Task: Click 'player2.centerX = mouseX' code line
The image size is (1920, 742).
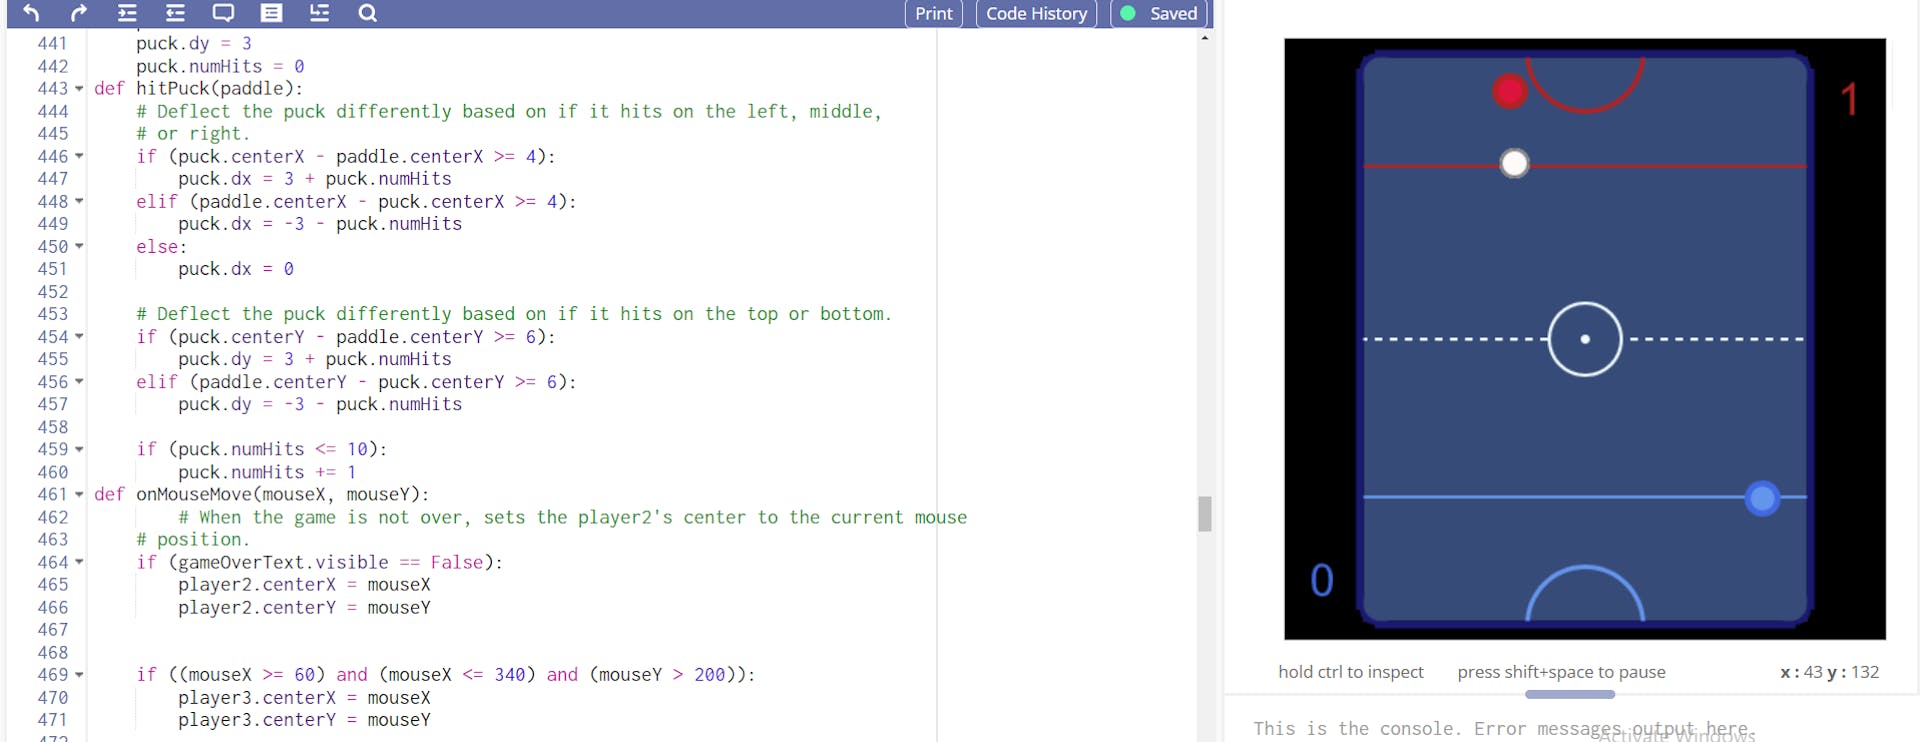Action: click(x=304, y=585)
